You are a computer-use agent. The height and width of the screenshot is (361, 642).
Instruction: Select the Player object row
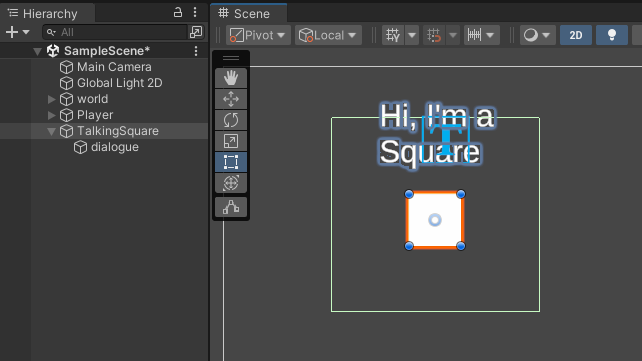pyautogui.click(x=104, y=115)
